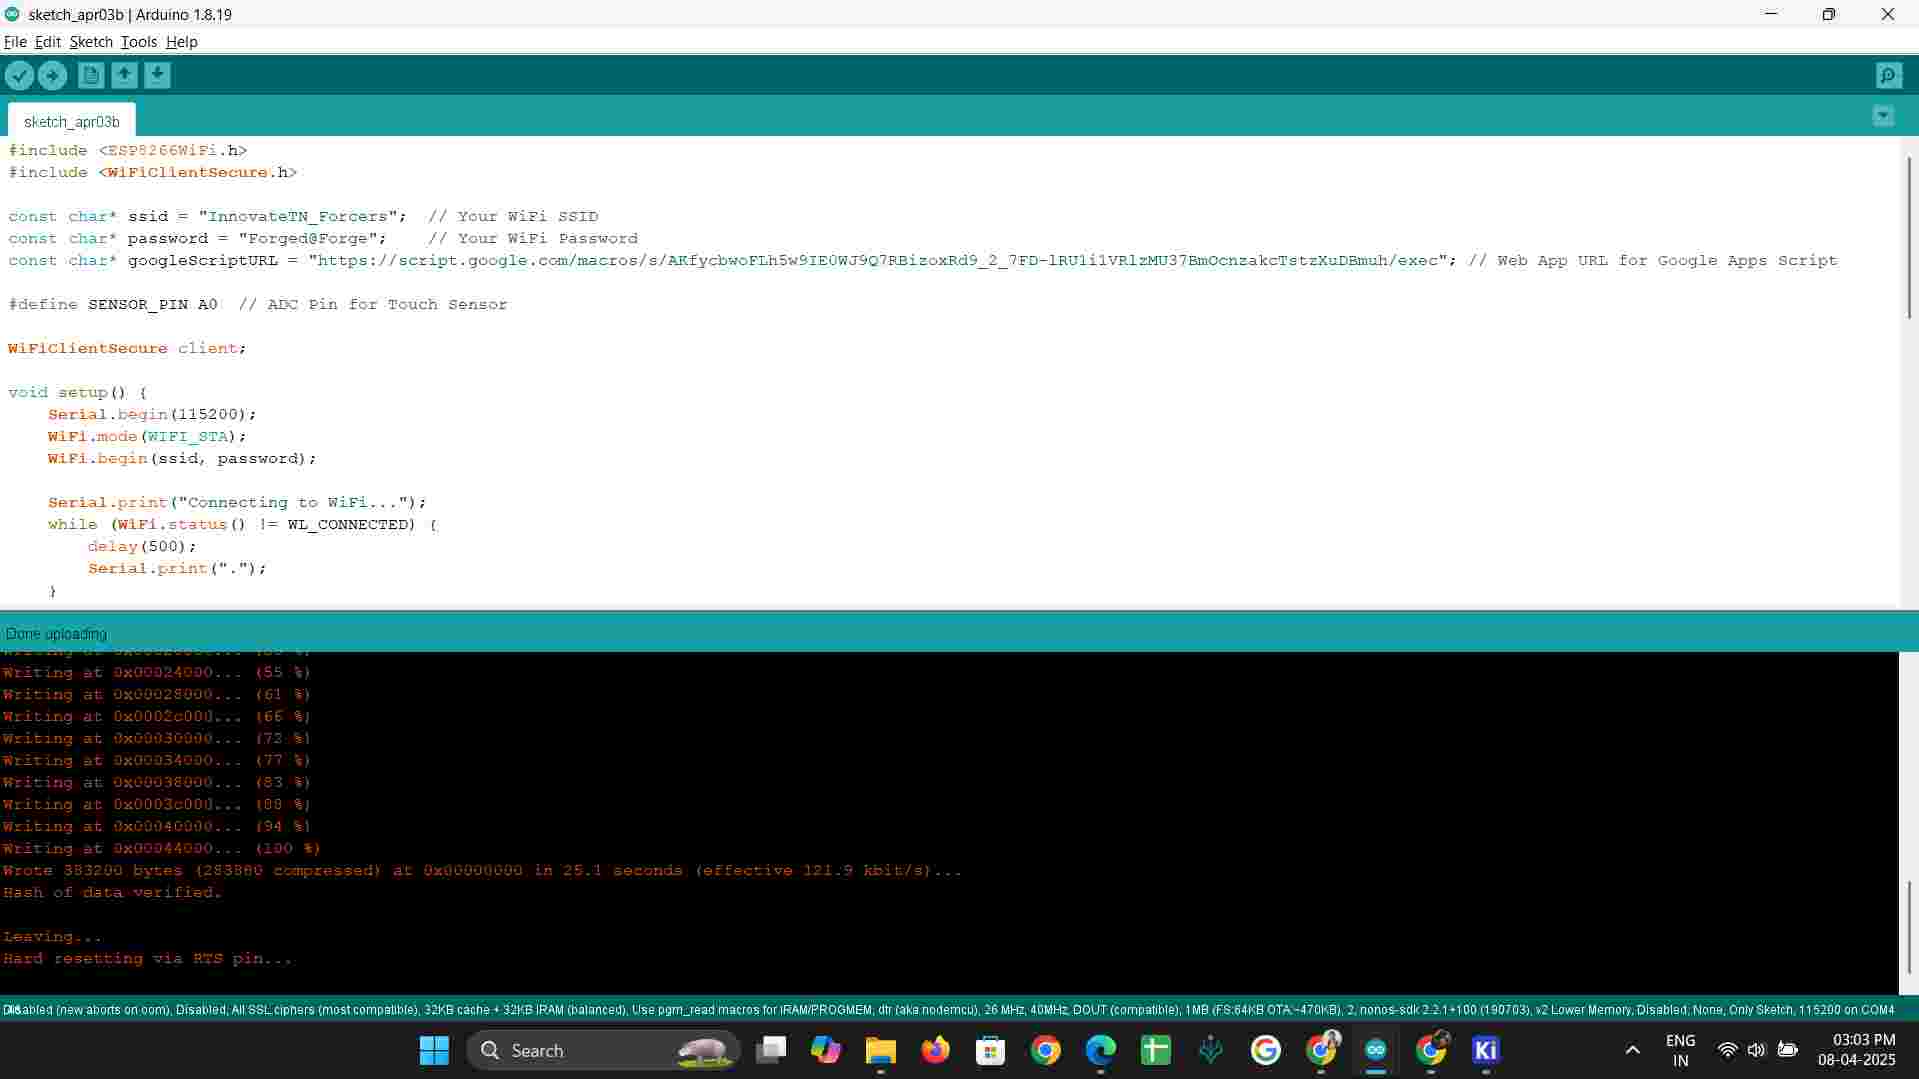Click the delay(500) line
Image resolution: width=1919 pixels, height=1079 pixels.
(x=142, y=546)
